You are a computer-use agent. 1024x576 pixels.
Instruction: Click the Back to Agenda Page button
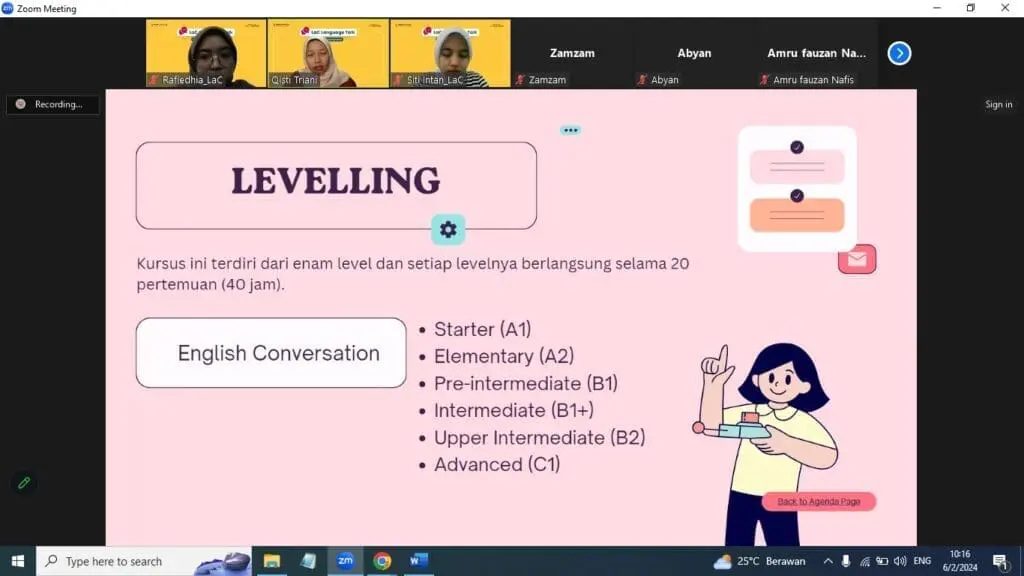[x=818, y=501]
